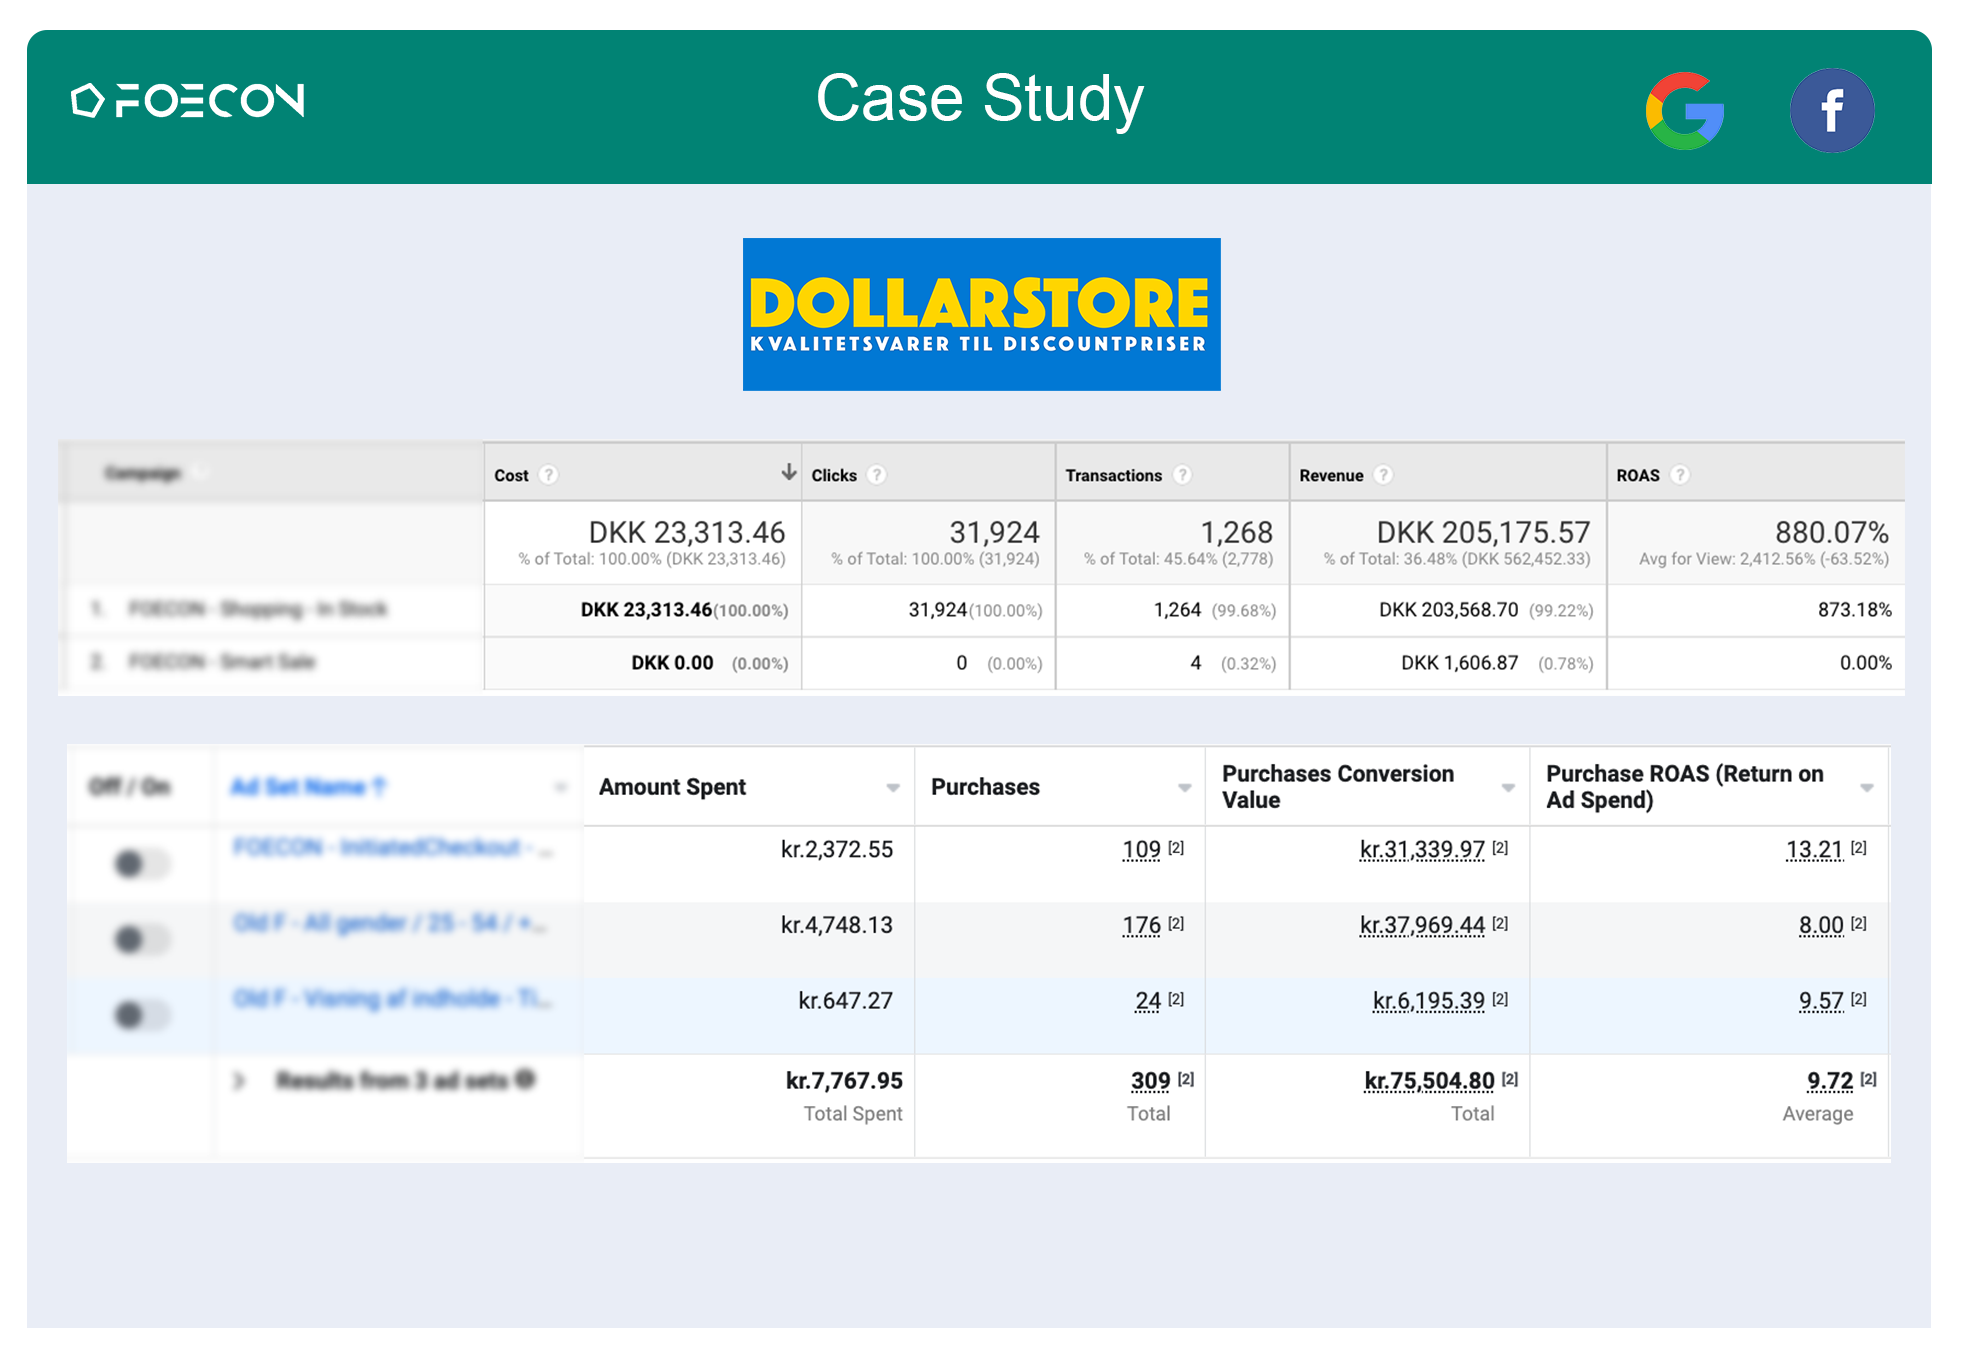The width and height of the screenshot is (1963, 1370).
Task: Click the Off / On column header
Action: click(130, 787)
